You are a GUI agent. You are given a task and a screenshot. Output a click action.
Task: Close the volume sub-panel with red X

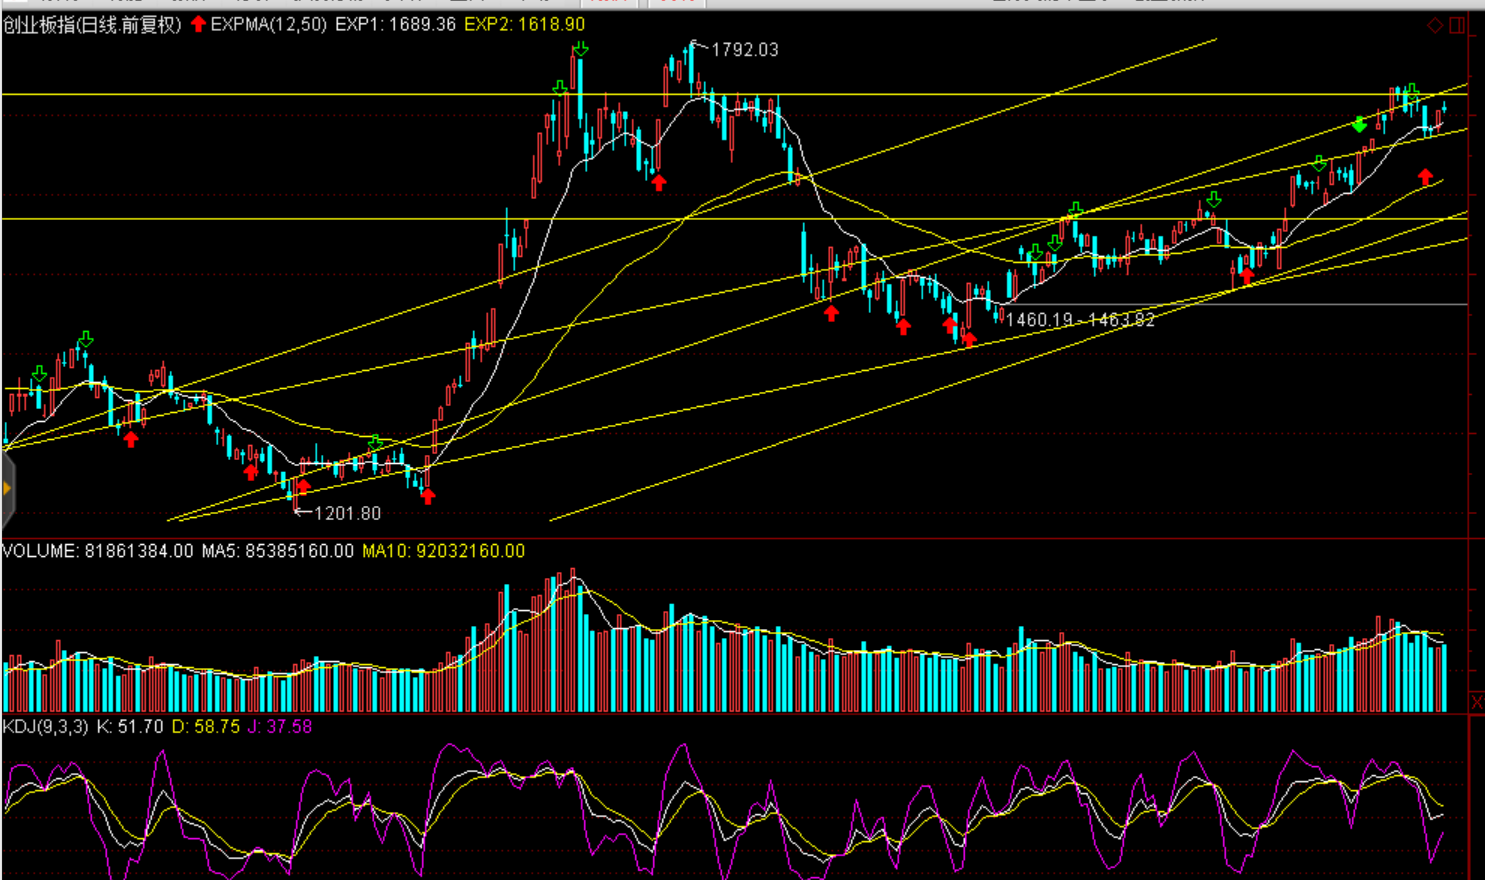pos(1477,703)
